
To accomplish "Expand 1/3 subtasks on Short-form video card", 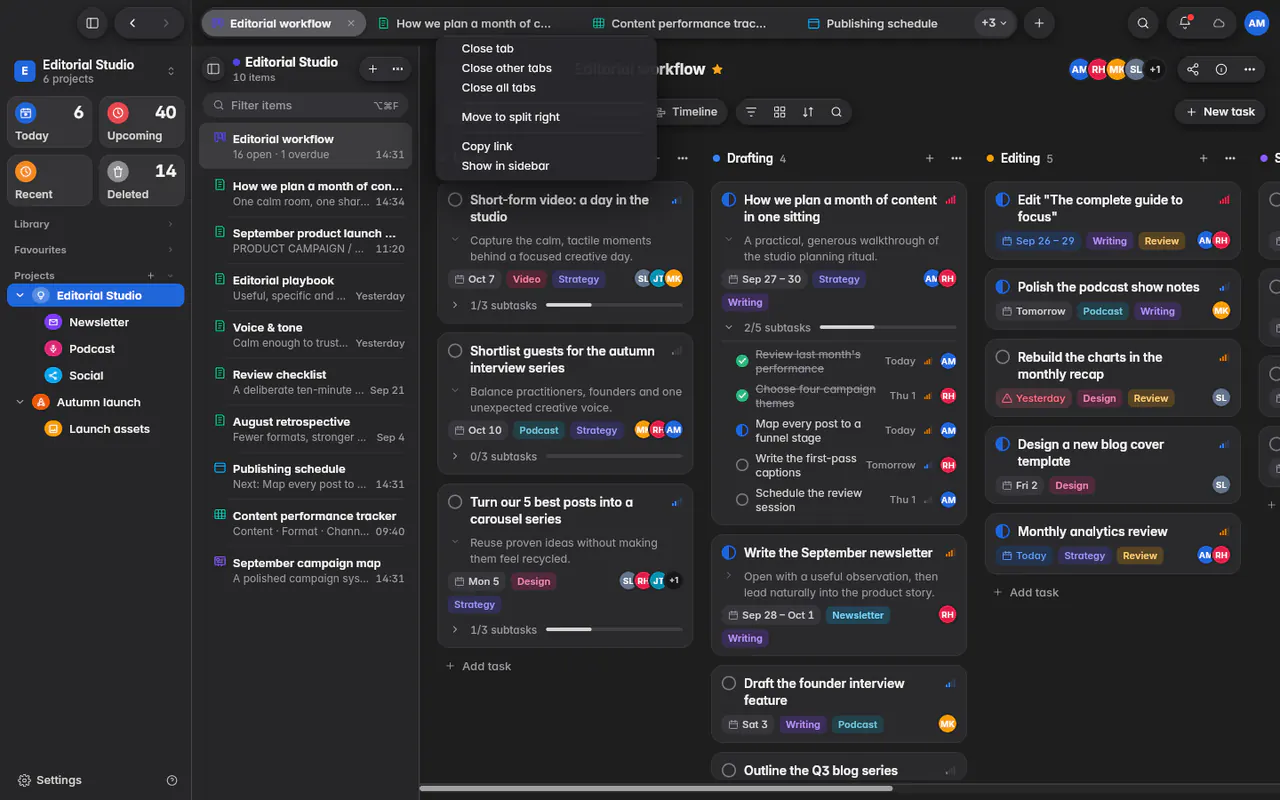I will pyautogui.click(x=455, y=305).
